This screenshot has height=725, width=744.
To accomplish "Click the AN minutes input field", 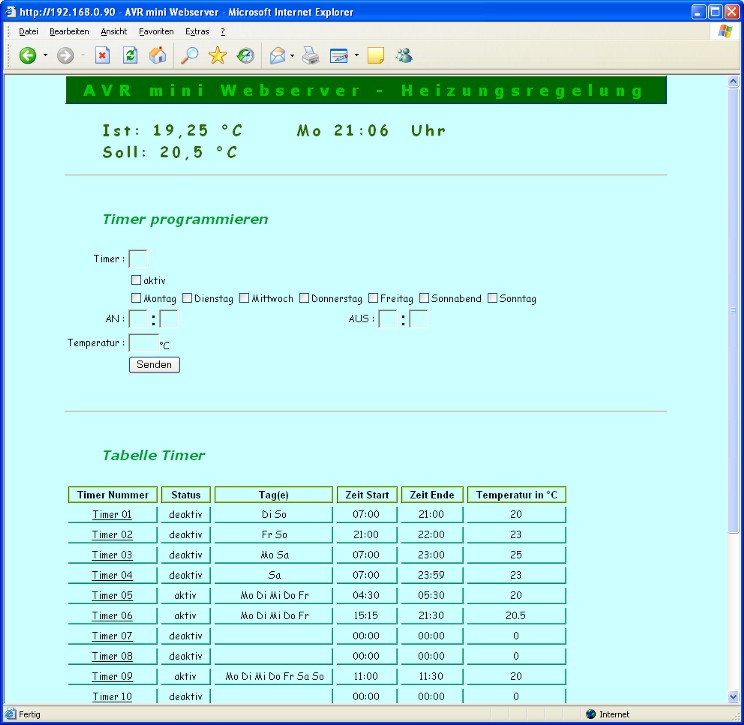I will tap(169, 319).
